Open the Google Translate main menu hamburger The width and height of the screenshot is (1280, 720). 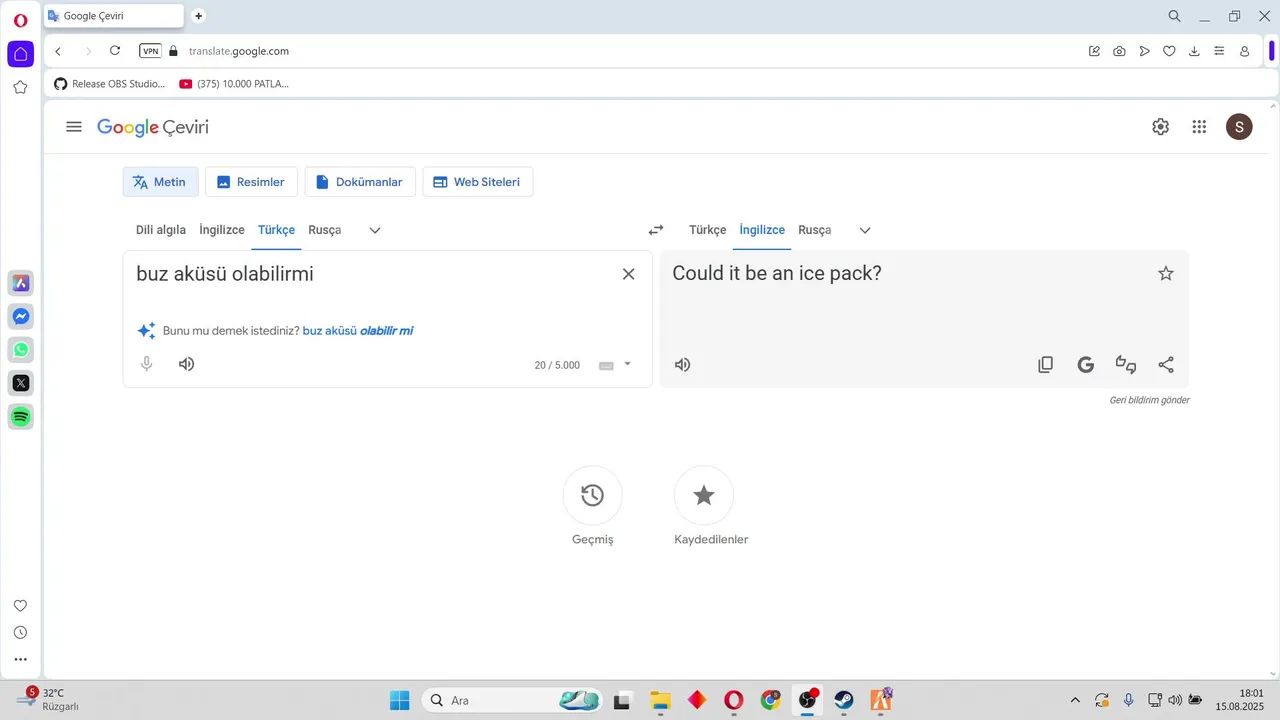pyautogui.click(x=74, y=127)
